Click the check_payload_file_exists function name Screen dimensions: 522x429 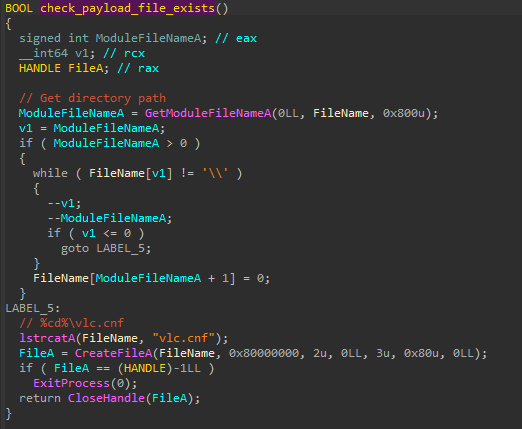pos(127,8)
